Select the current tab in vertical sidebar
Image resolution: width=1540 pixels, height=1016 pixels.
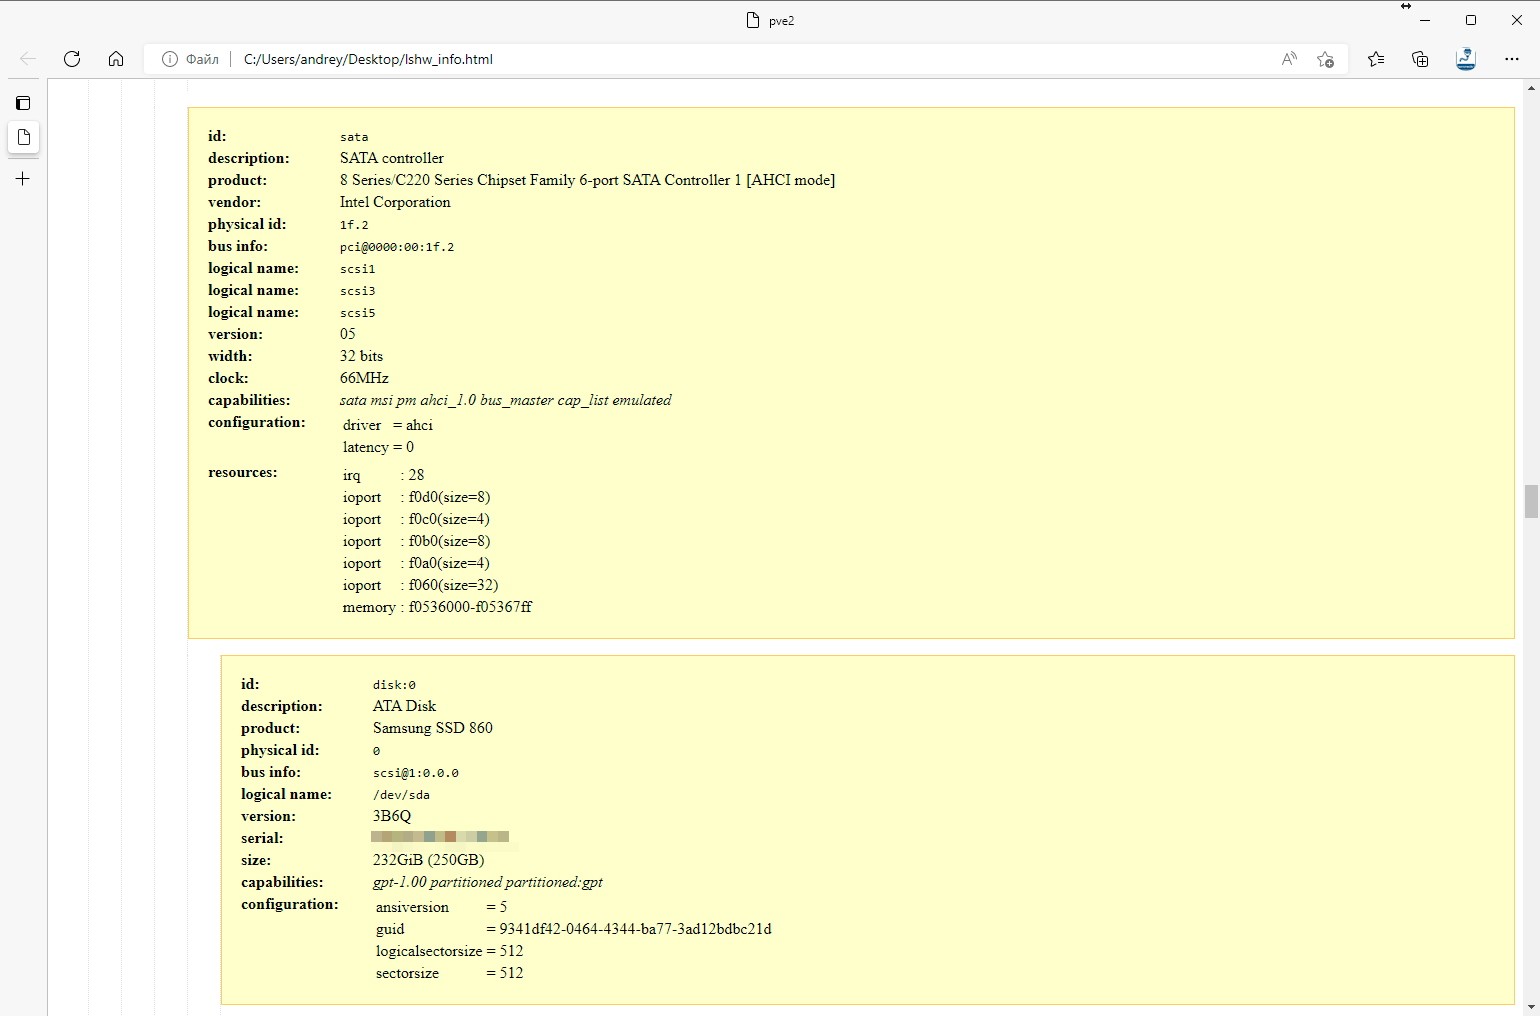tap(23, 137)
